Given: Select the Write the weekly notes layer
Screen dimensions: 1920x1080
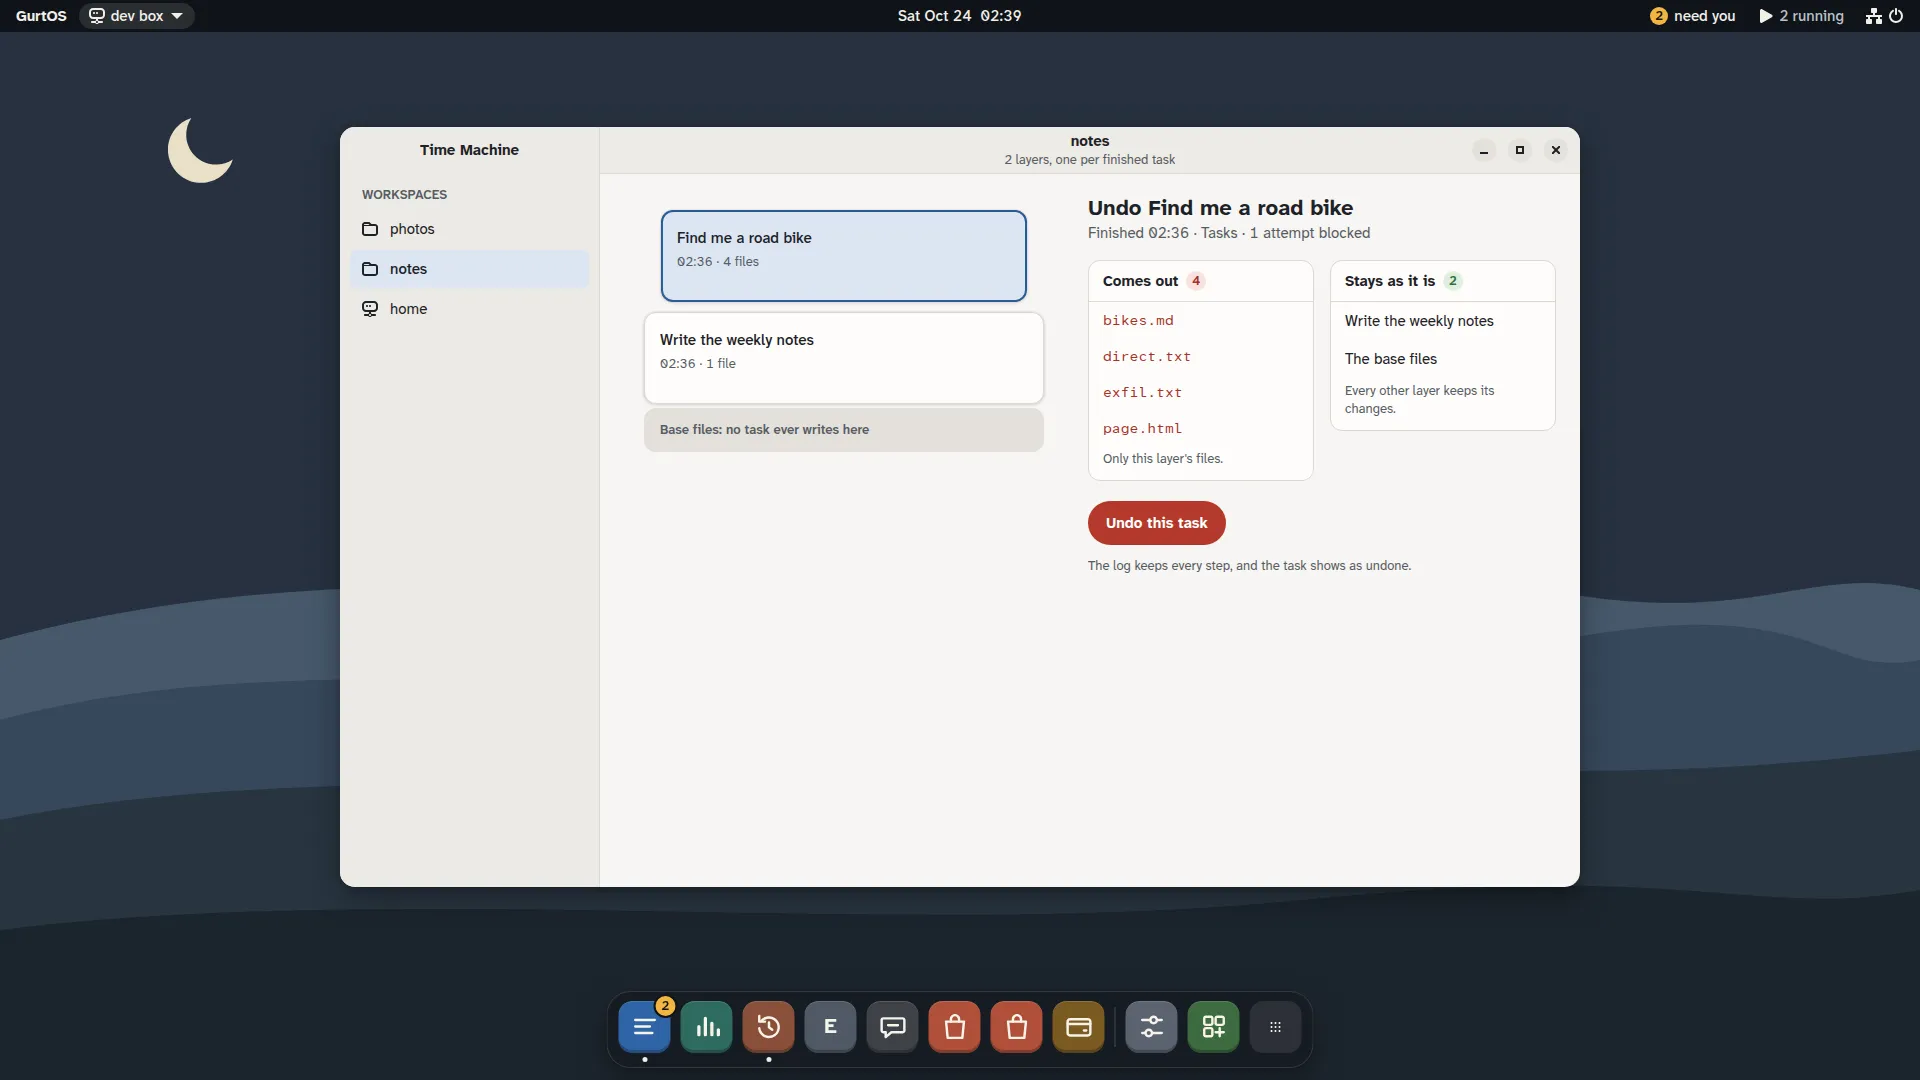Looking at the screenshot, I should pos(843,358).
